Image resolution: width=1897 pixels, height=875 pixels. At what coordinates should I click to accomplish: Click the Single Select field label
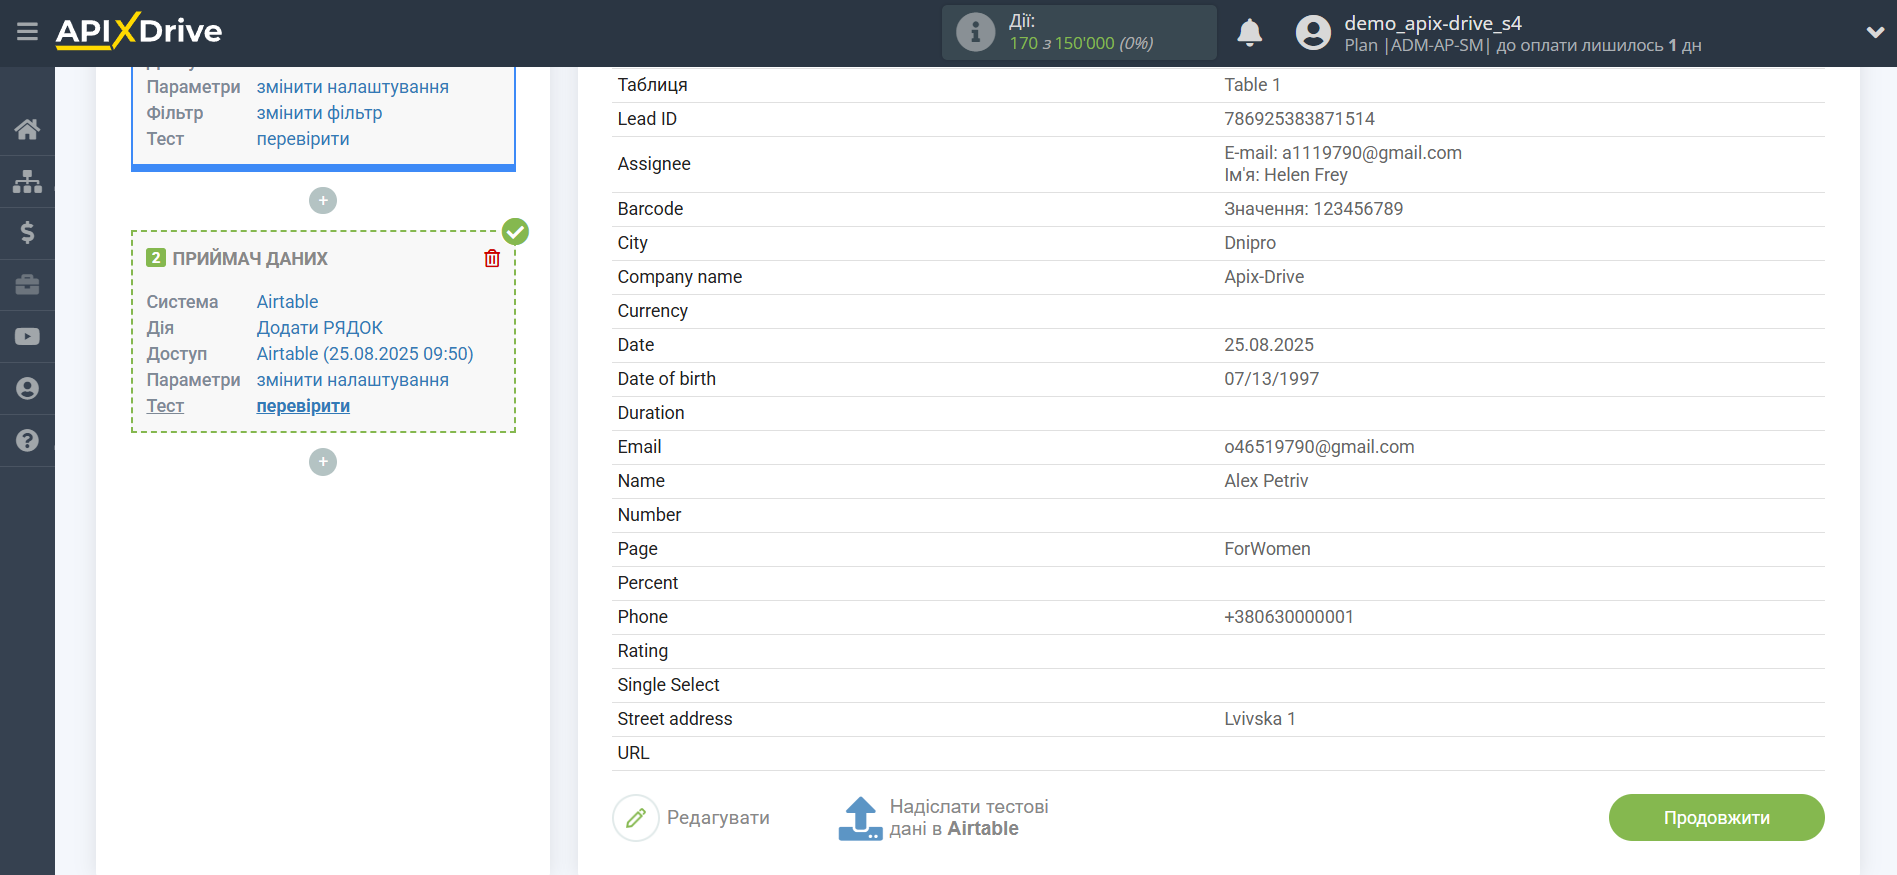point(669,685)
